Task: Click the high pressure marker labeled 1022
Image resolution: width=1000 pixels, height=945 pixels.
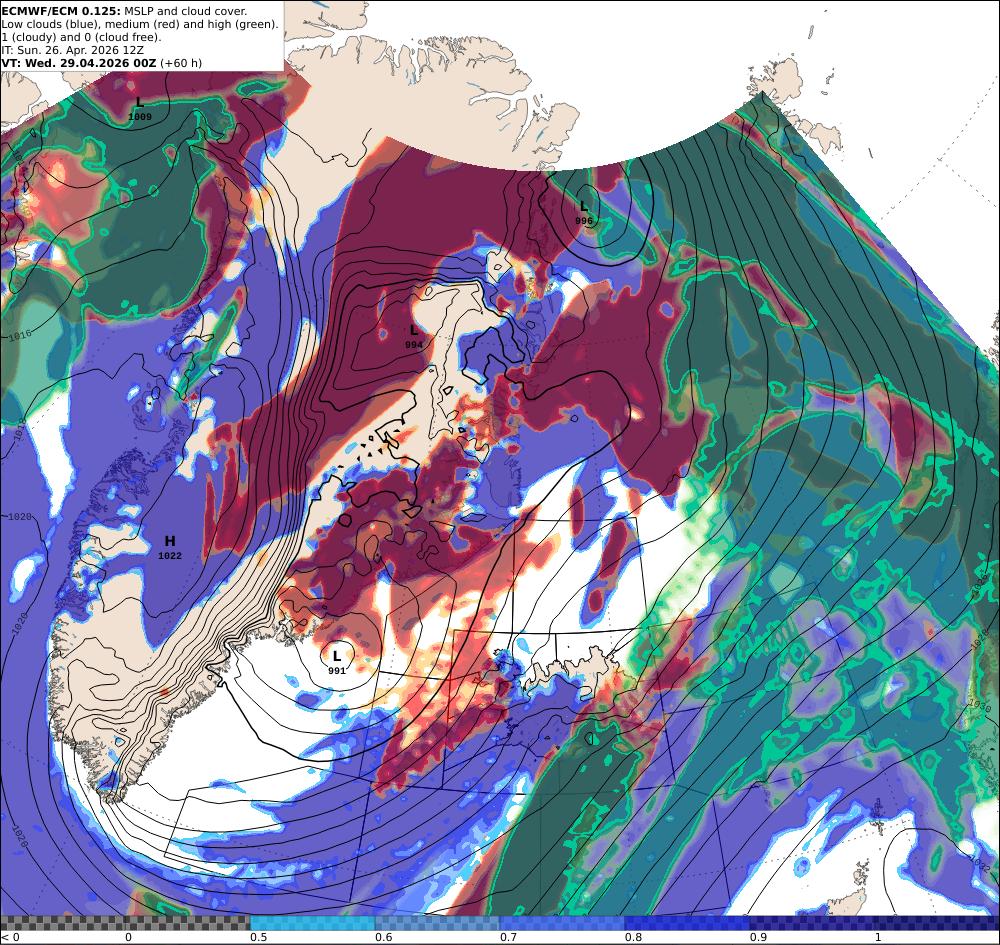Action: (x=170, y=548)
